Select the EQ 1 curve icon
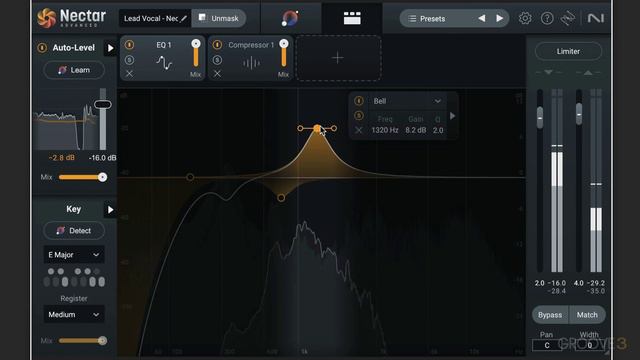 click(164, 63)
